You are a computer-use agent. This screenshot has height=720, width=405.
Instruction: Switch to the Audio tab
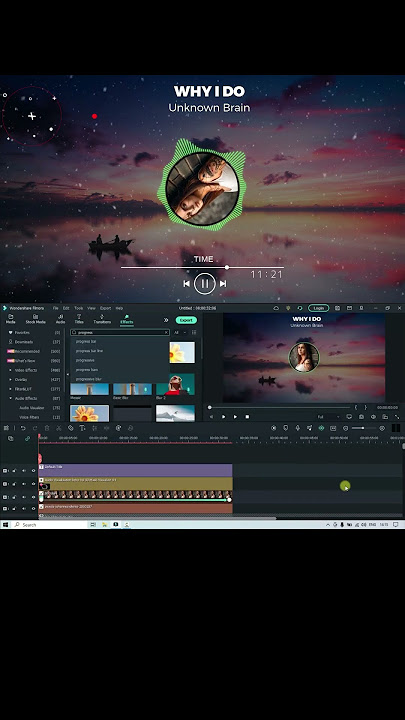tap(60, 319)
